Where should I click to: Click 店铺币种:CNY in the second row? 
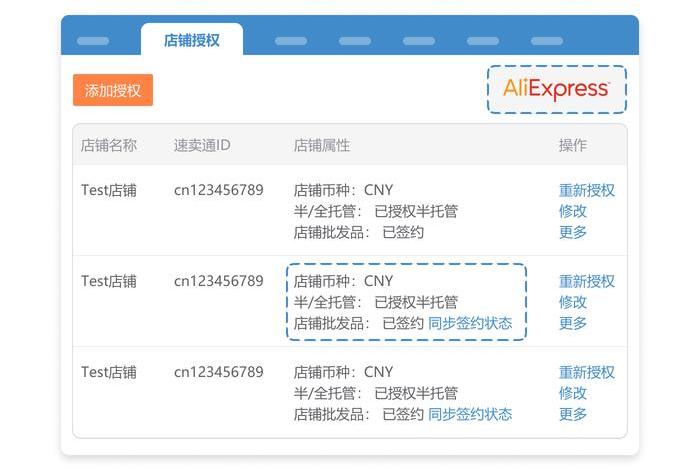[x=343, y=281]
